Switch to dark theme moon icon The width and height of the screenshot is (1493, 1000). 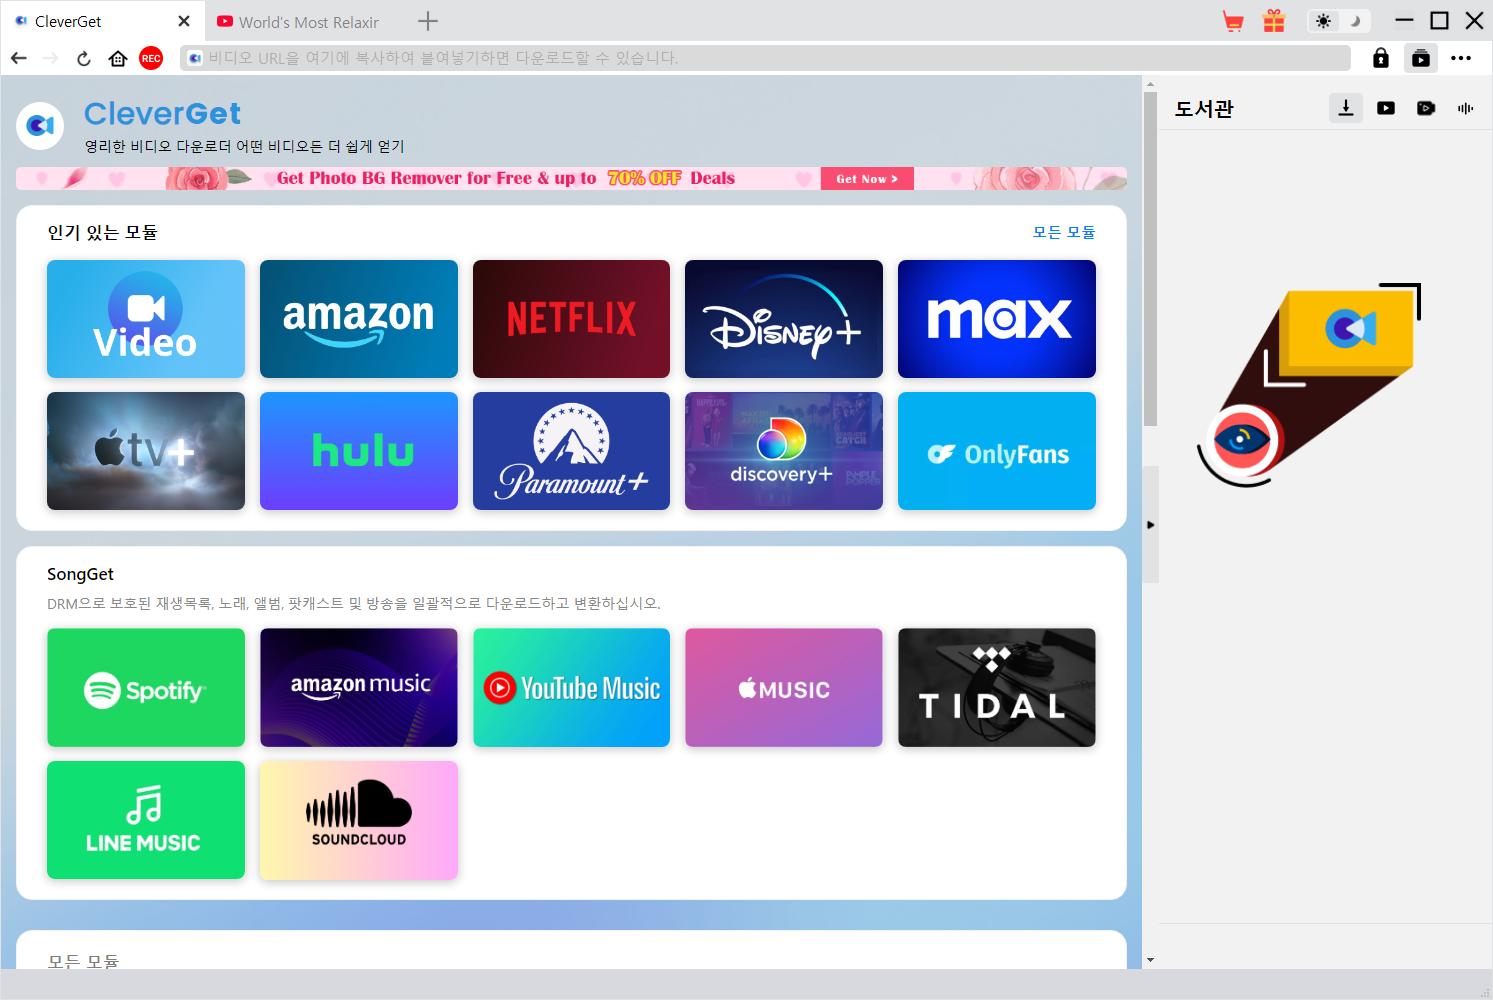pos(1356,21)
